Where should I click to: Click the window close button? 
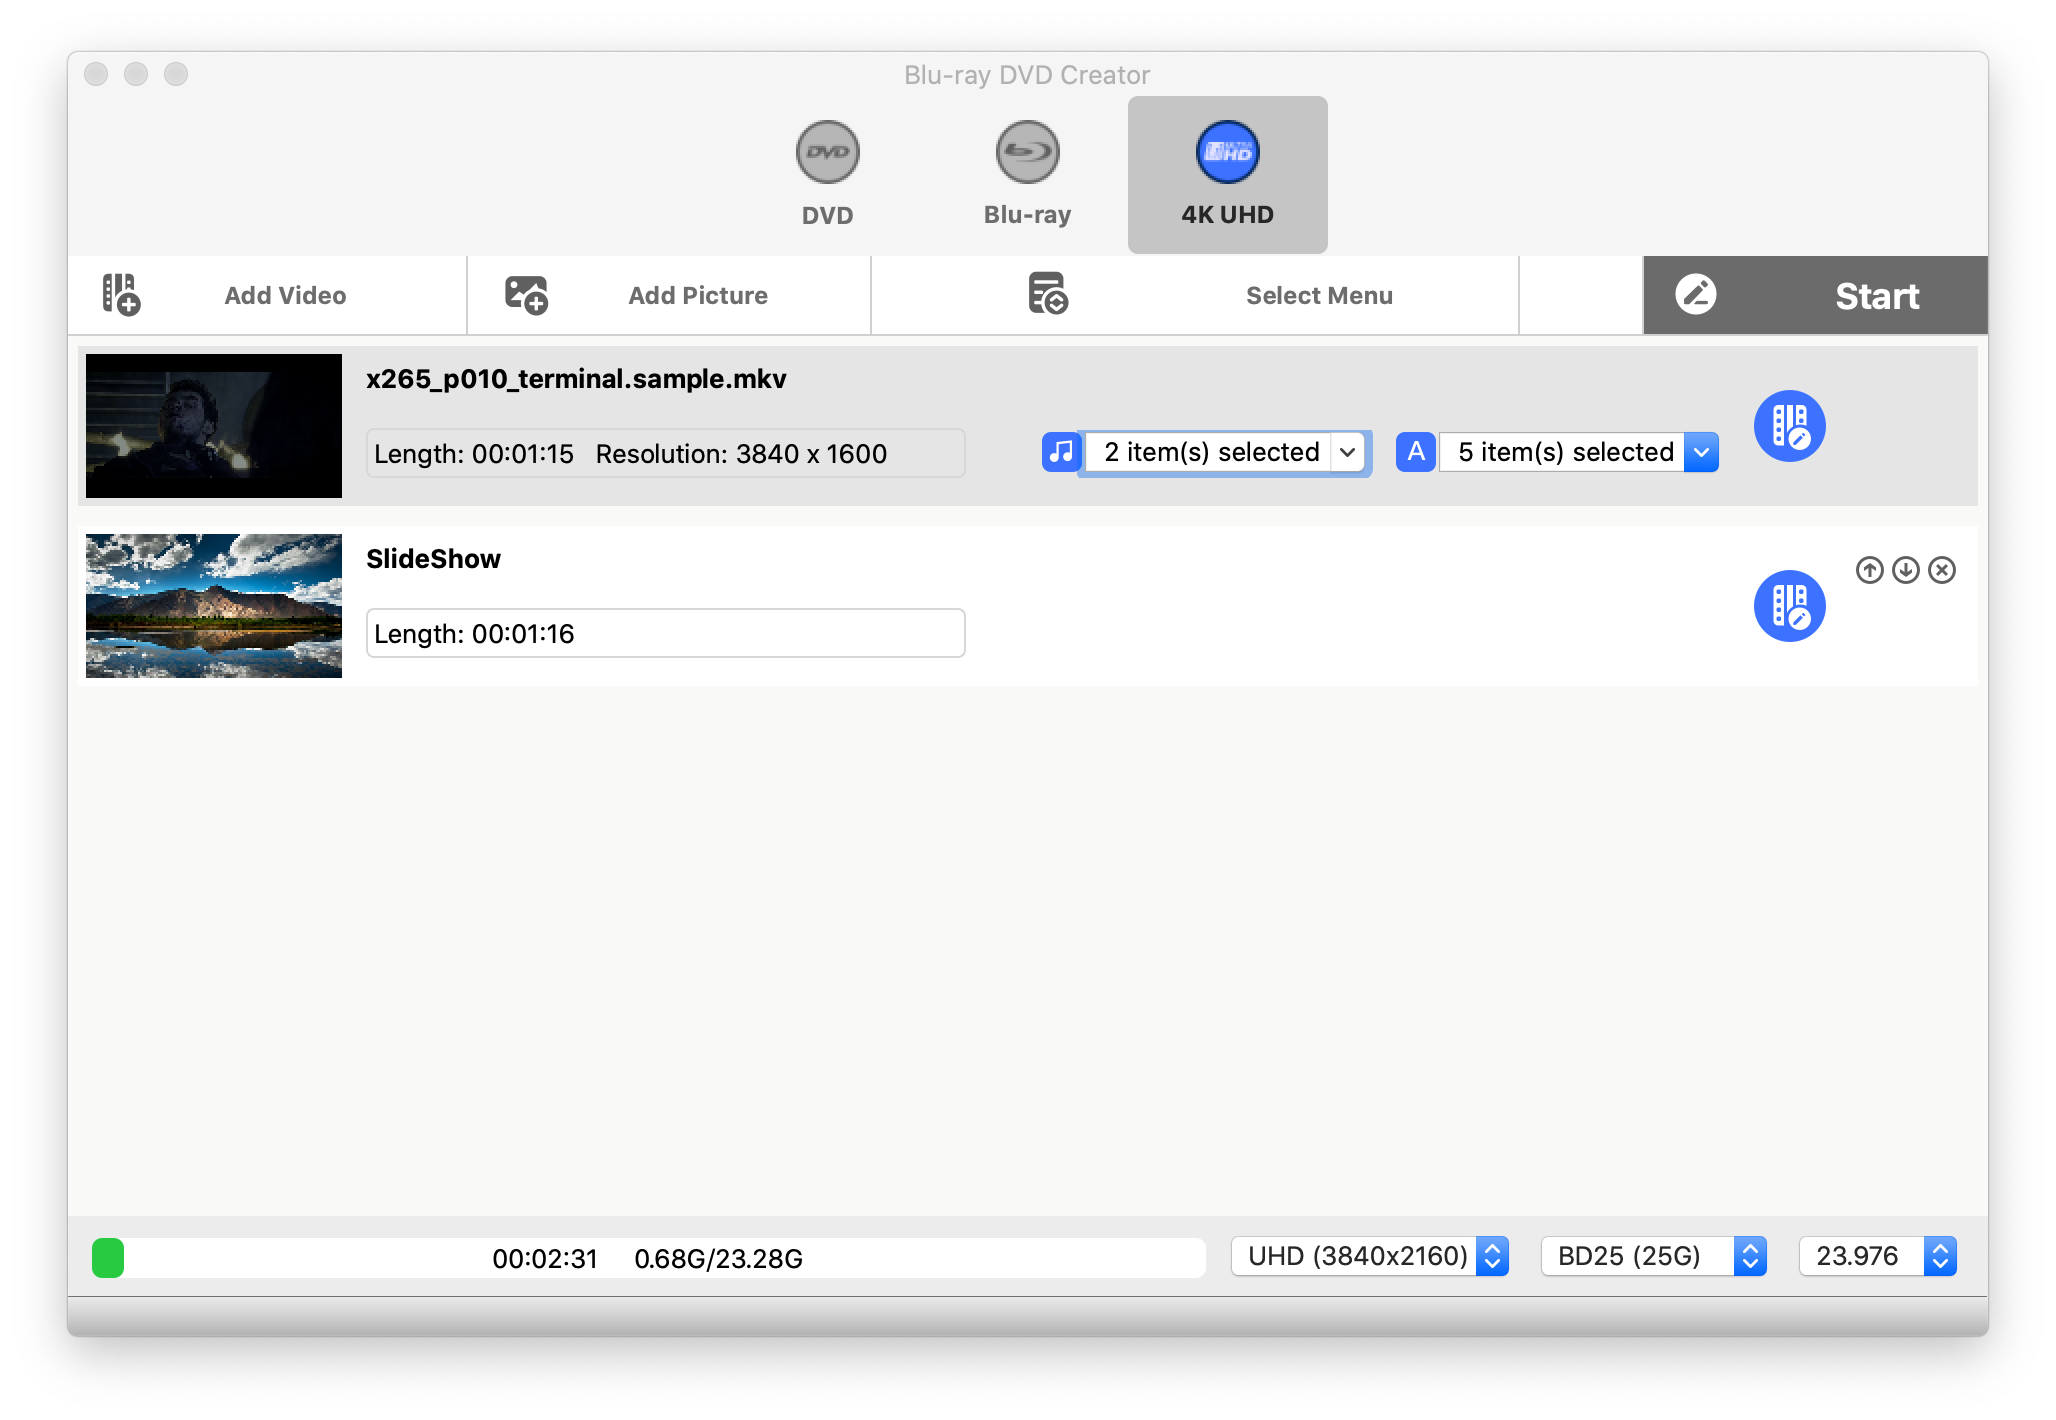click(96, 74)
